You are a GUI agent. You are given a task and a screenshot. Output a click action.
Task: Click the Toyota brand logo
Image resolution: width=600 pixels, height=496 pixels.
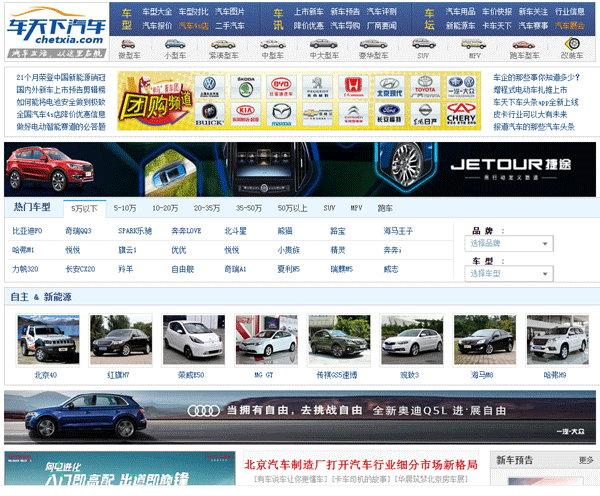[x=425, y=87]
